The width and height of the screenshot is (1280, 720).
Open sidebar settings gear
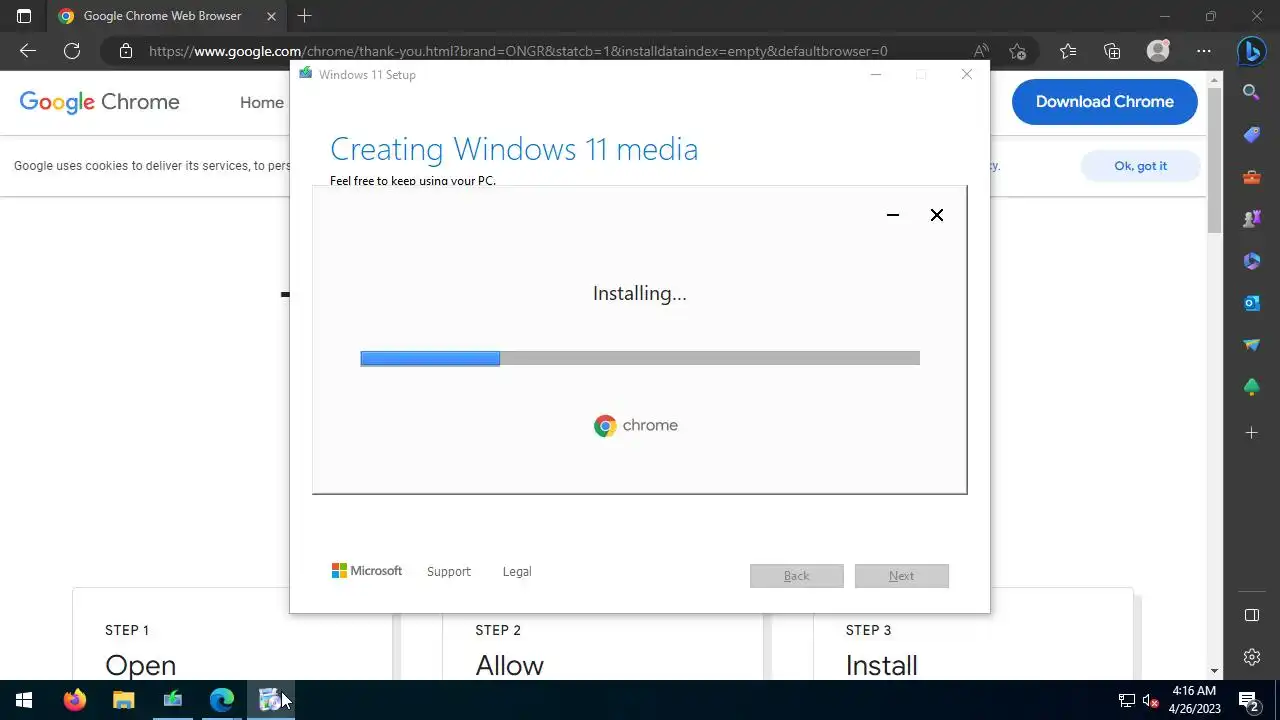(x=1251, y=657)
